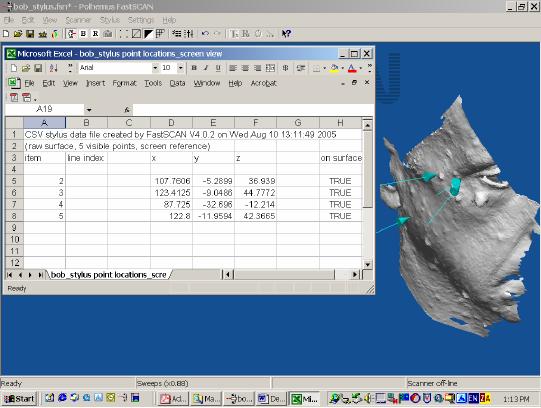Image resolution: width=541 pixels, height=408 pixels.
Task: Click Excel Open folder icon
Action: click(x=26, y=68)
